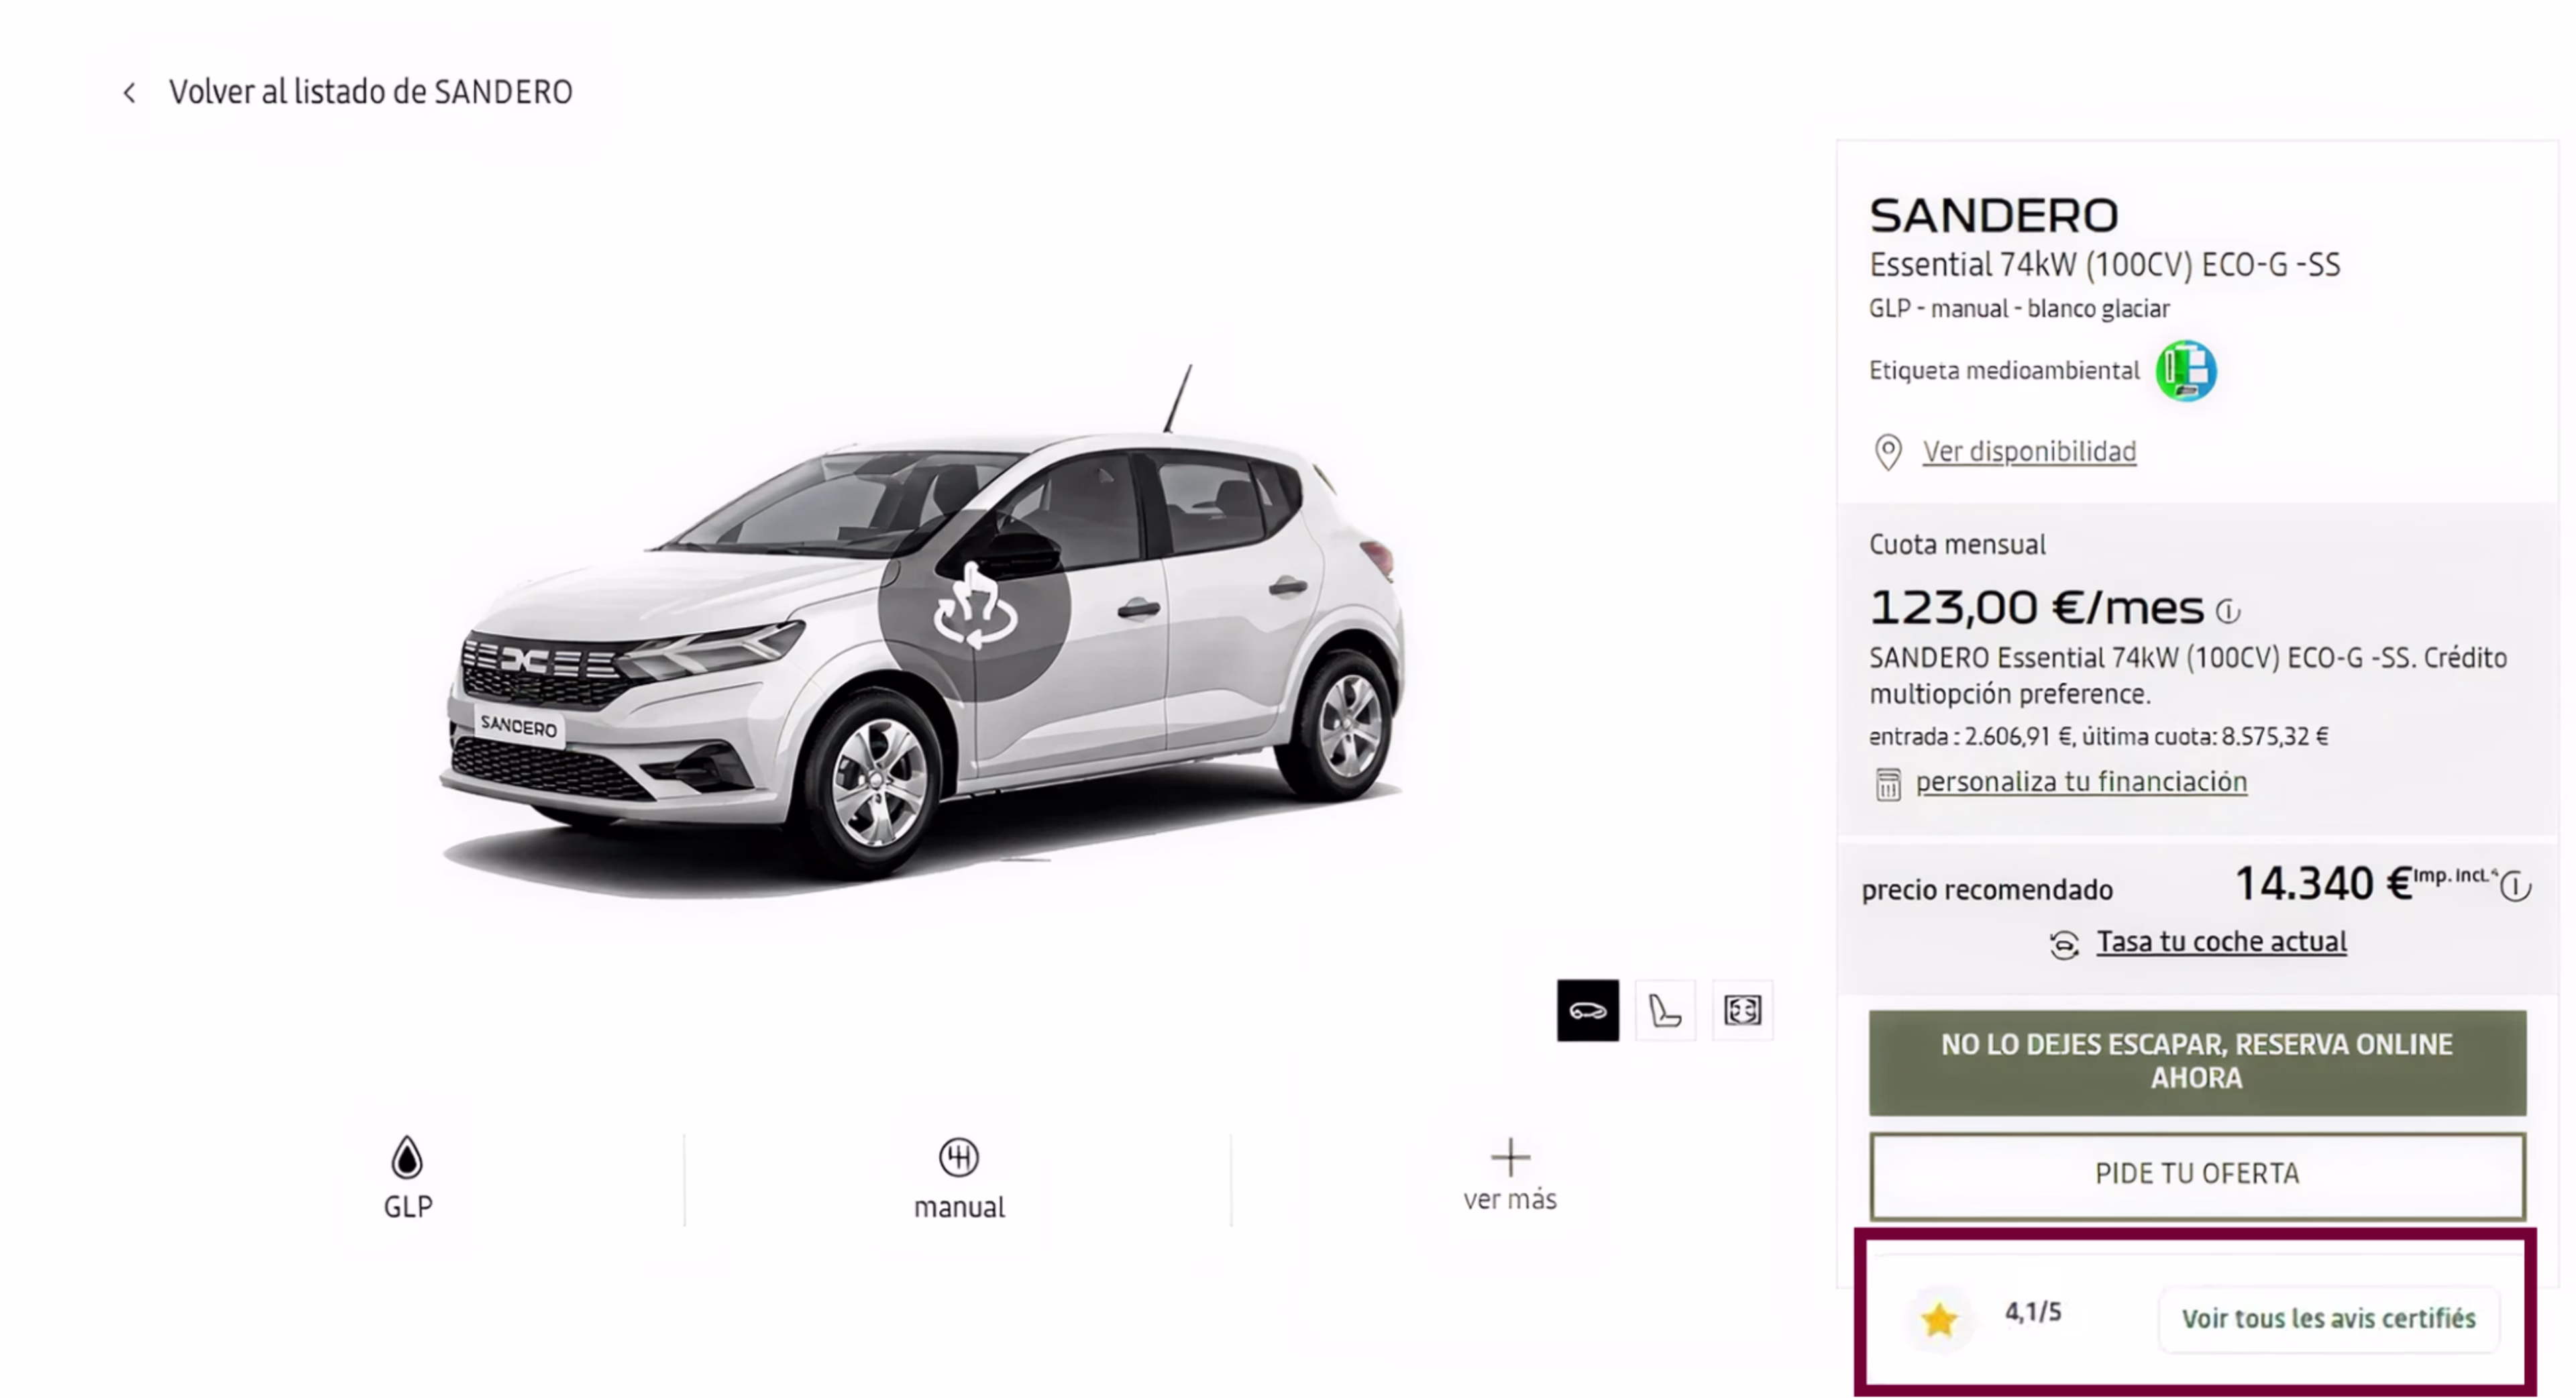Select the exterior car view icon
2576x1398 pixels.
click(x=1587, y=1010)
